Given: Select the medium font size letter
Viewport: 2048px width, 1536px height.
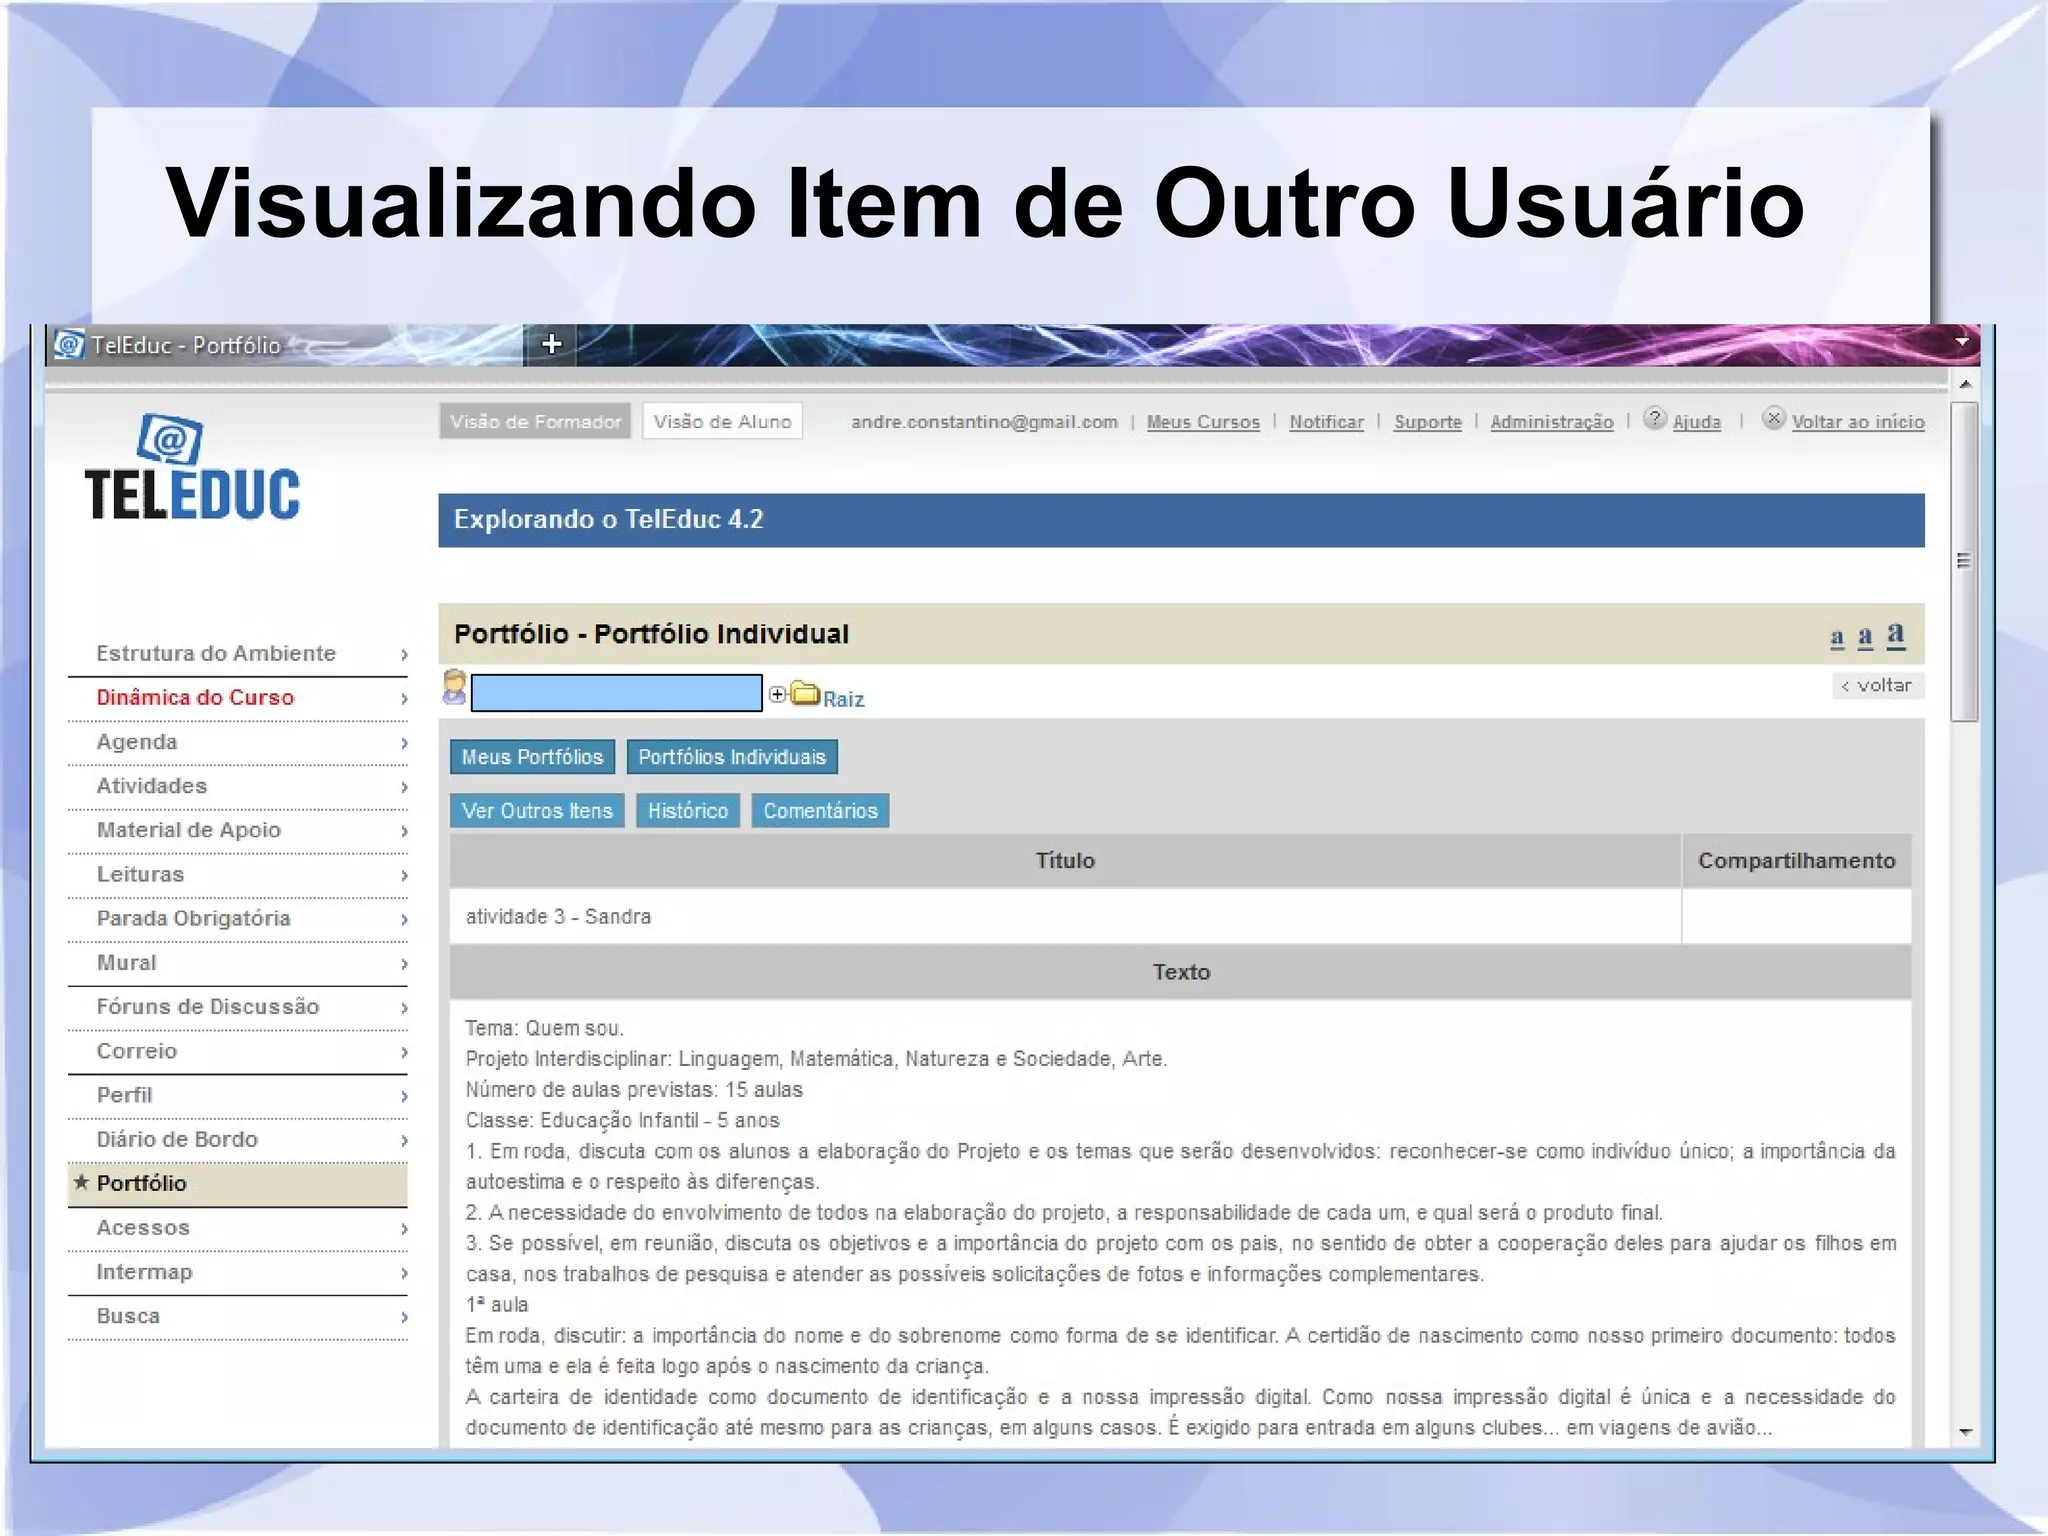Looking at the screenshot, I should click(1865, 636).
